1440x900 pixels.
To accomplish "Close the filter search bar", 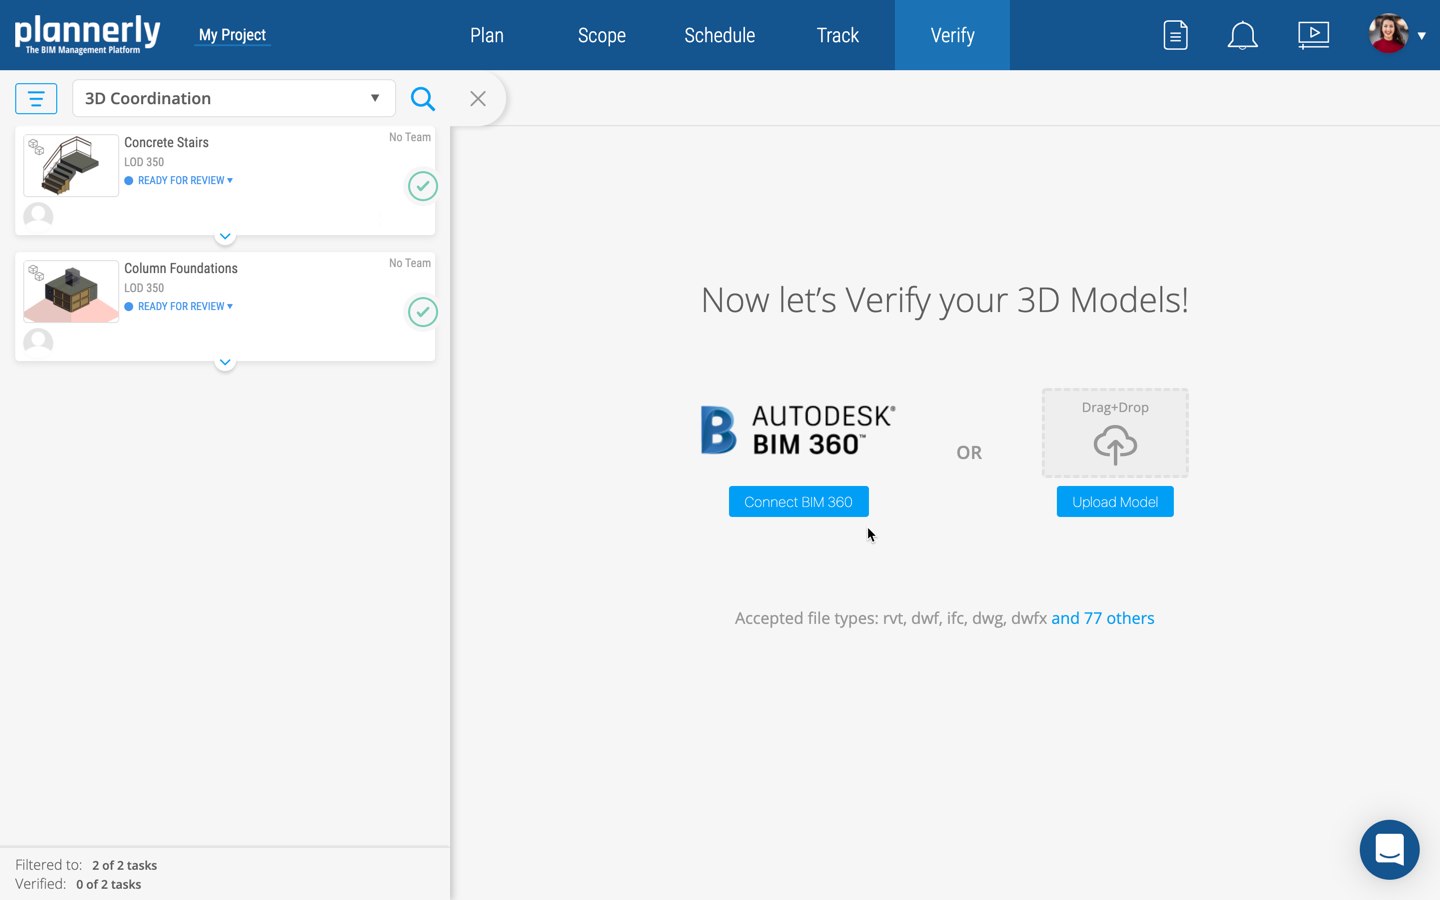I will [x=478, y=99].
